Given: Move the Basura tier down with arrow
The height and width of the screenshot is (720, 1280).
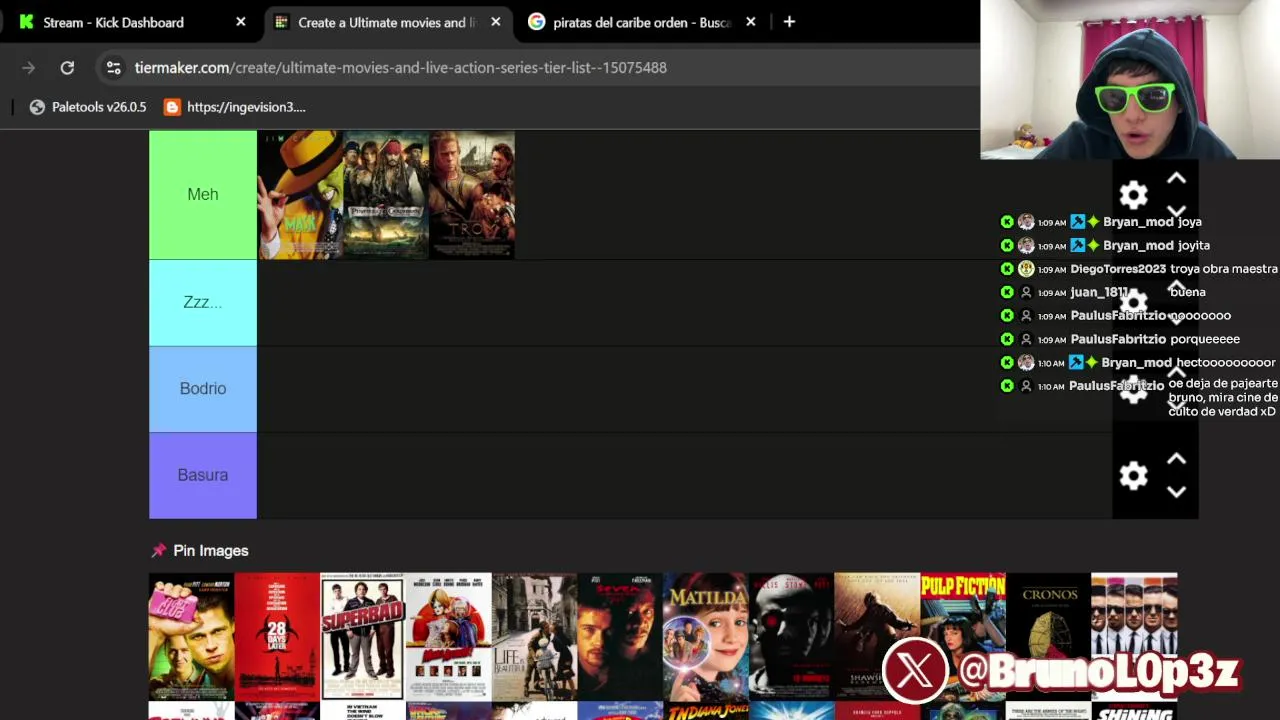Looking at the screenshot, I should coord(1176,492).
